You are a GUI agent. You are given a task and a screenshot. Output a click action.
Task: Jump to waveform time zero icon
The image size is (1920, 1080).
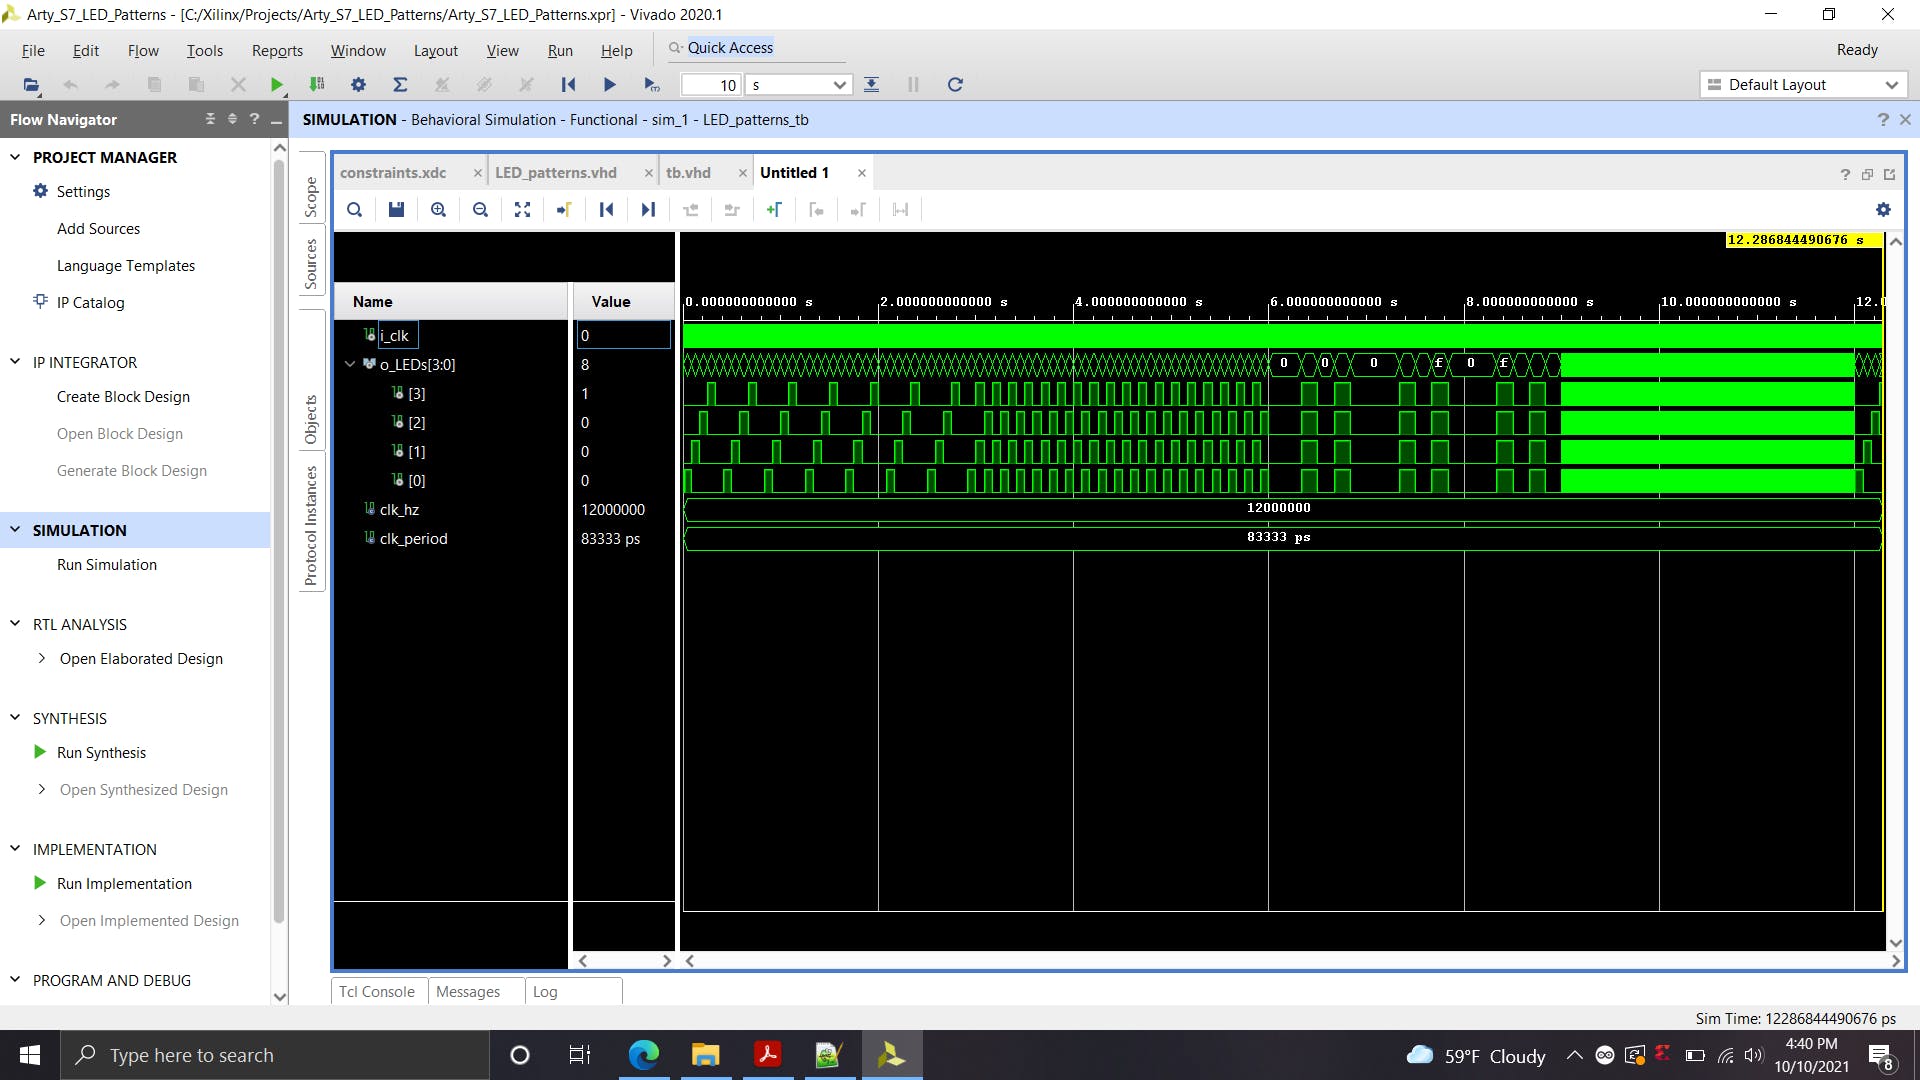coord(606,210)
